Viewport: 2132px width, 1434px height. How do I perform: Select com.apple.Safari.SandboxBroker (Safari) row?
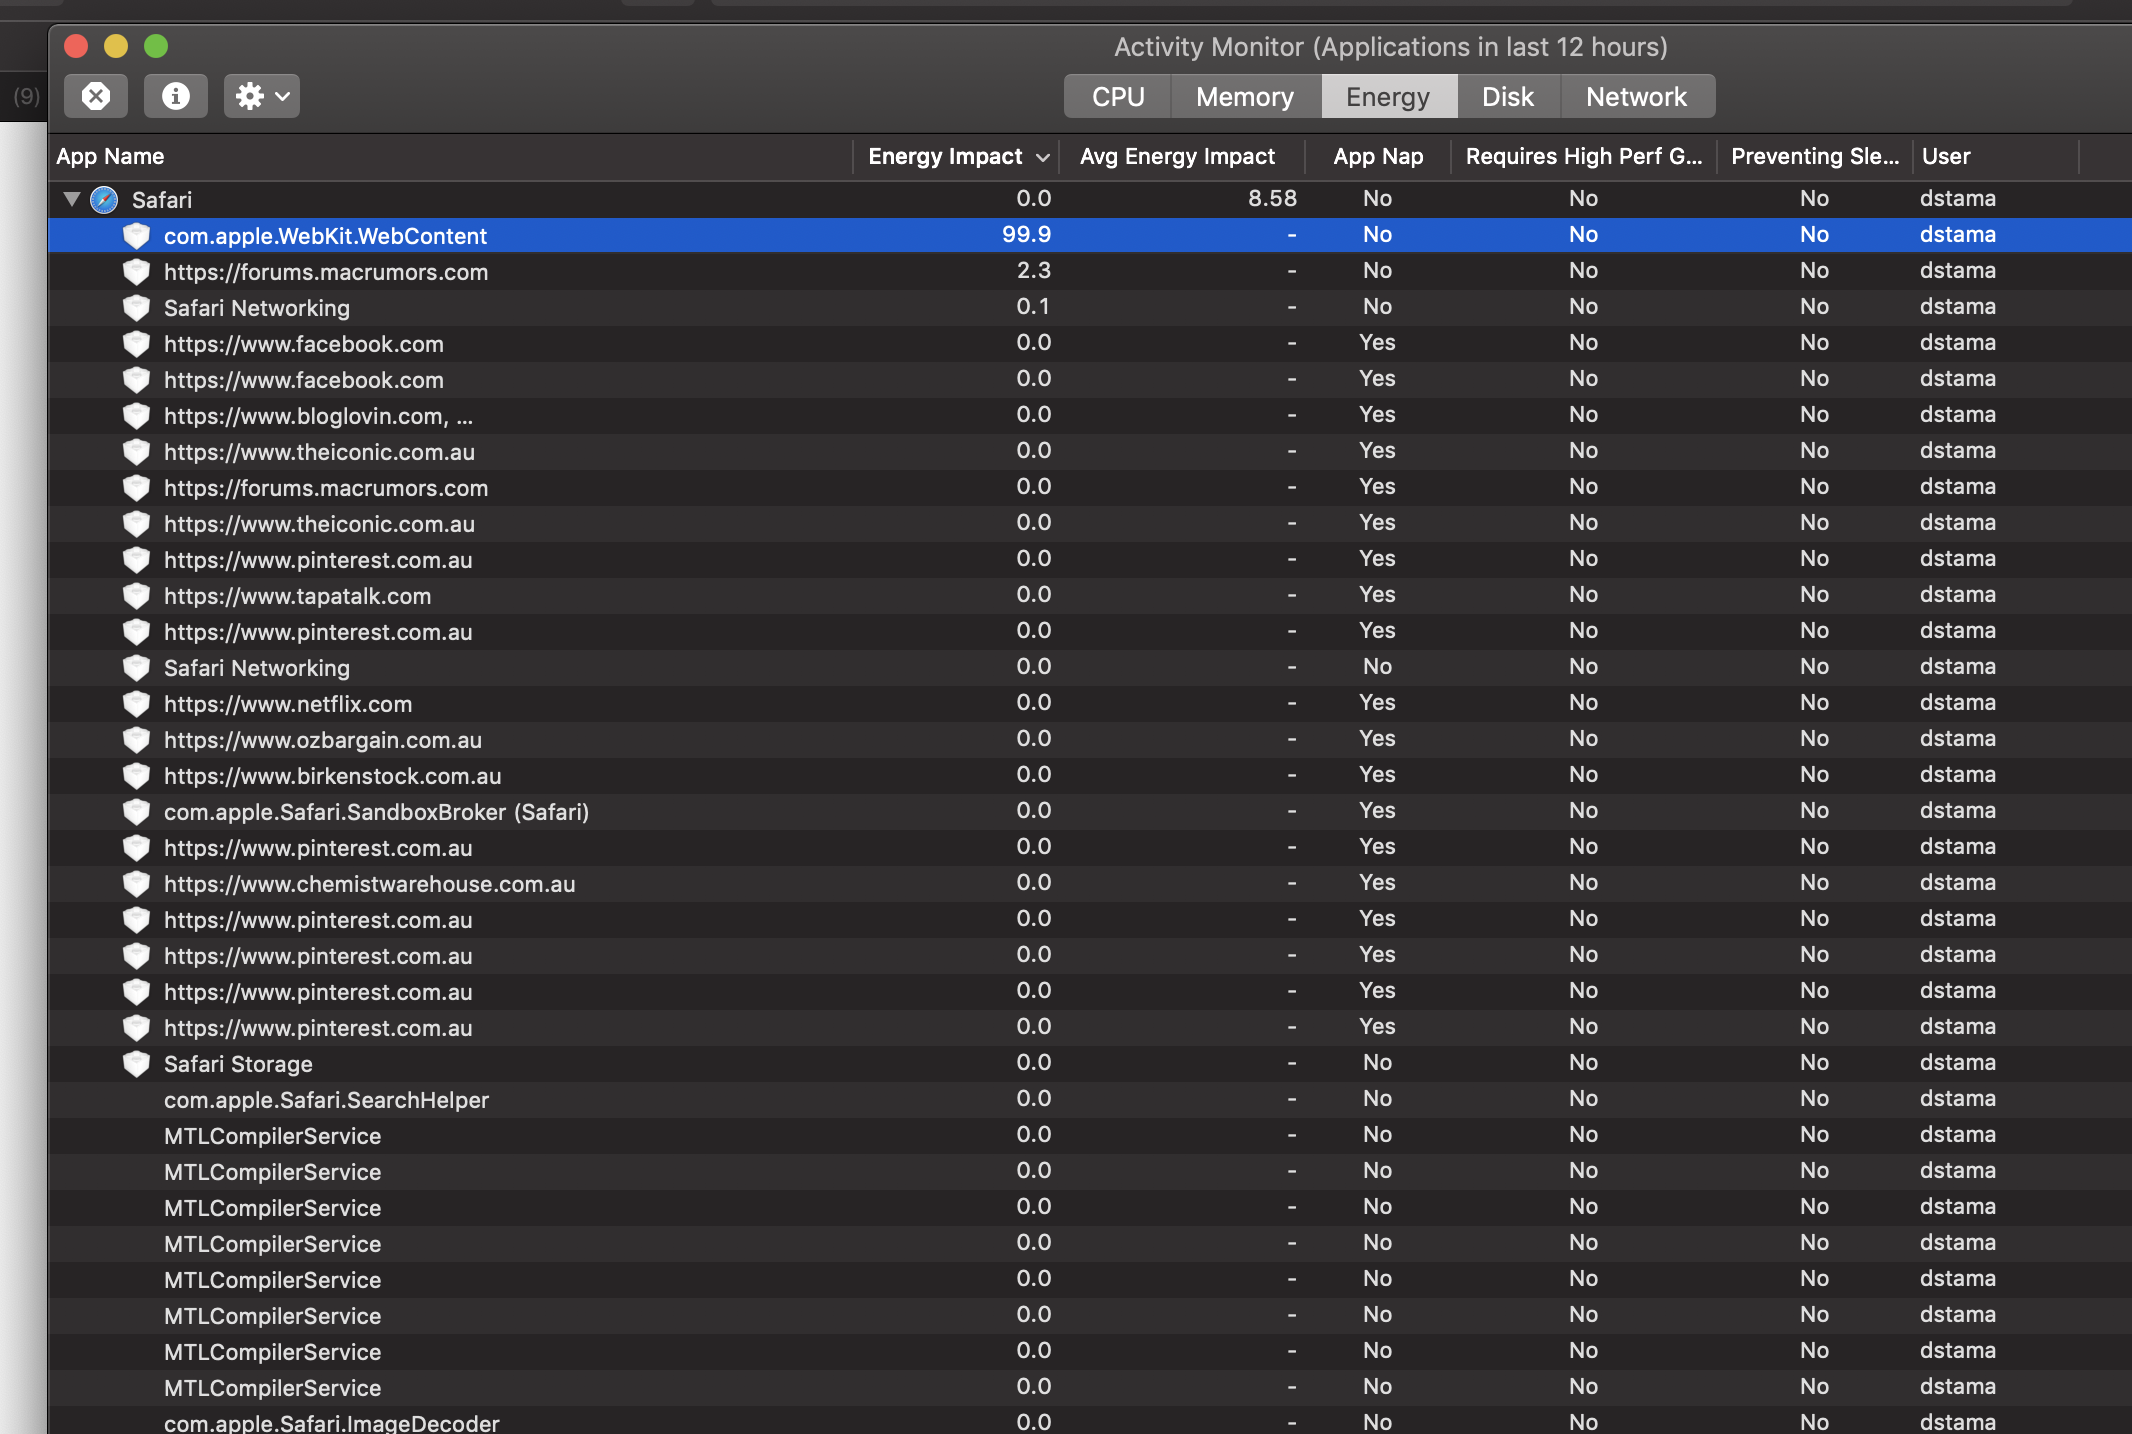click(x=1090, y=811)
